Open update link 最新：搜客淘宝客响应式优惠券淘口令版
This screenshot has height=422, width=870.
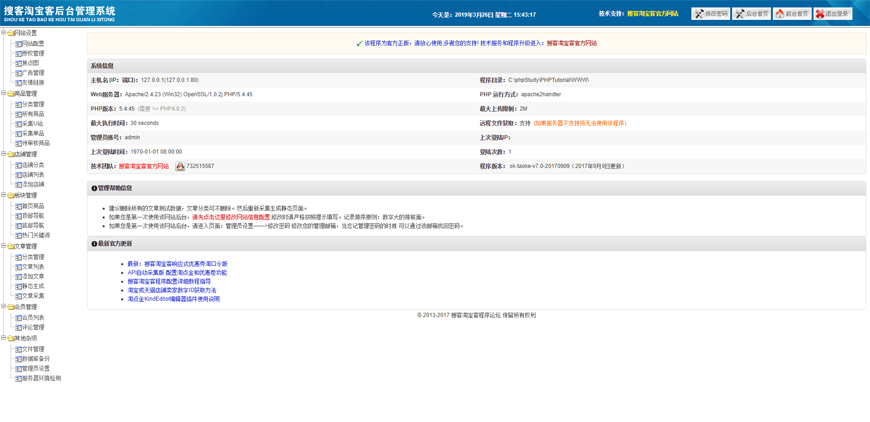tap(178, 264)
